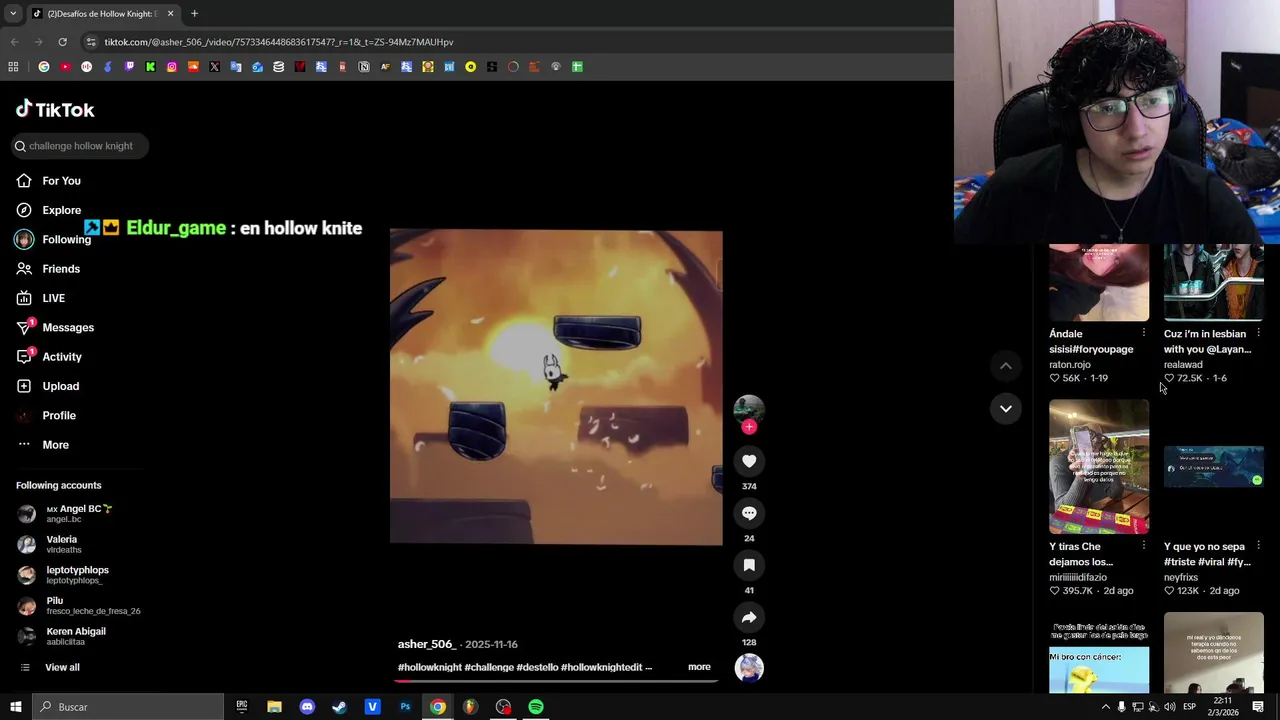
Task: Seek in the video progress bar
Action: pos(556,680)
